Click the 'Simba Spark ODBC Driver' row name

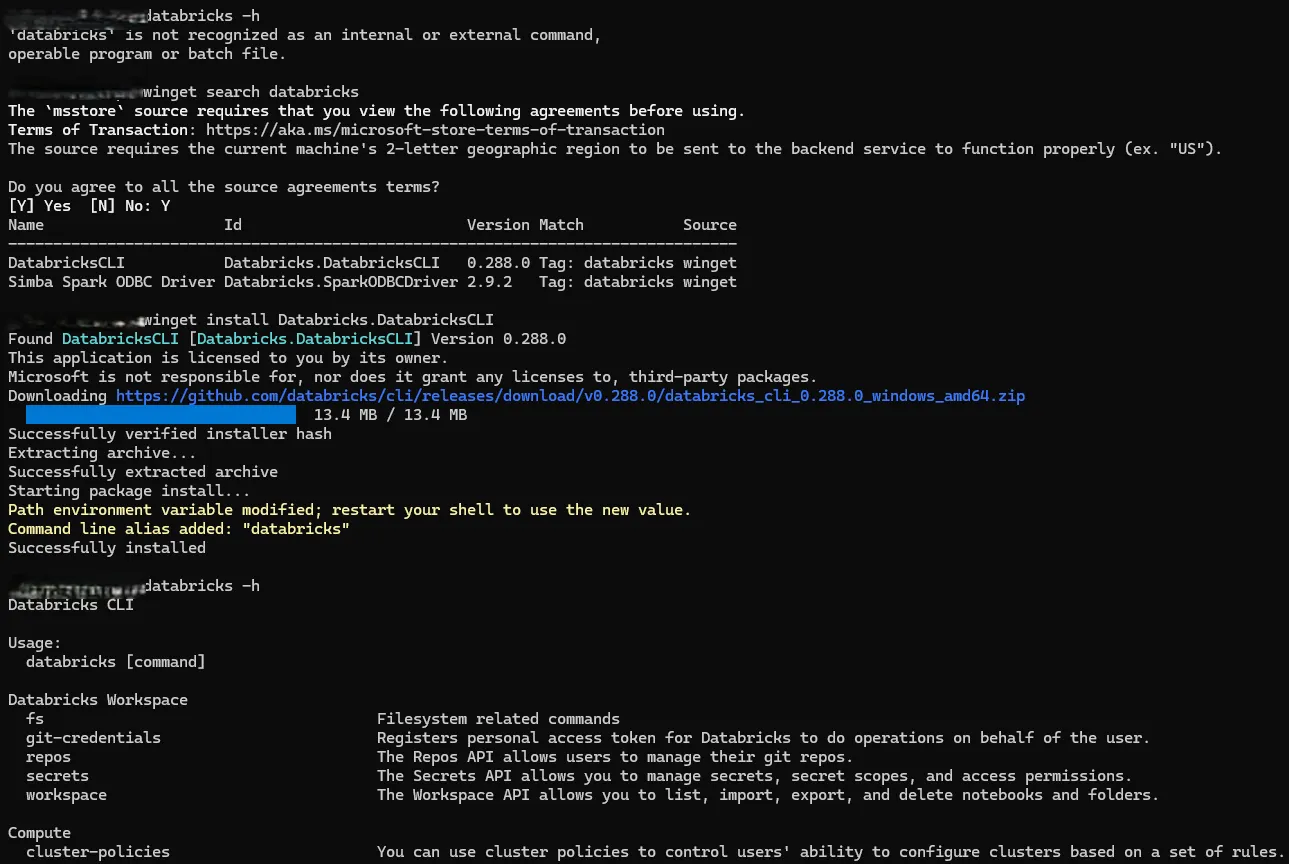coord(111,282)
